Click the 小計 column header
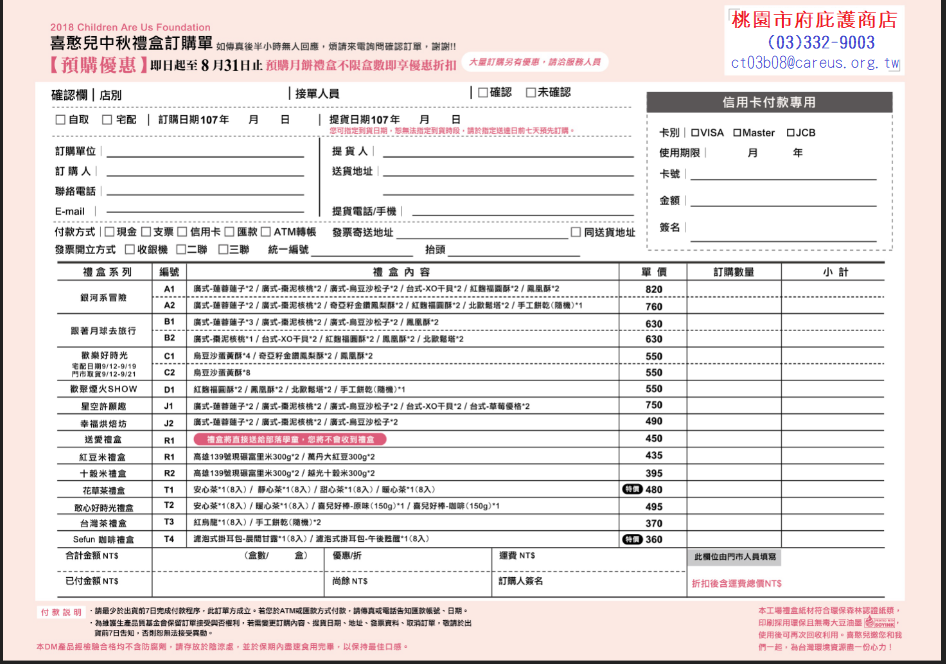 coord(836,272)
